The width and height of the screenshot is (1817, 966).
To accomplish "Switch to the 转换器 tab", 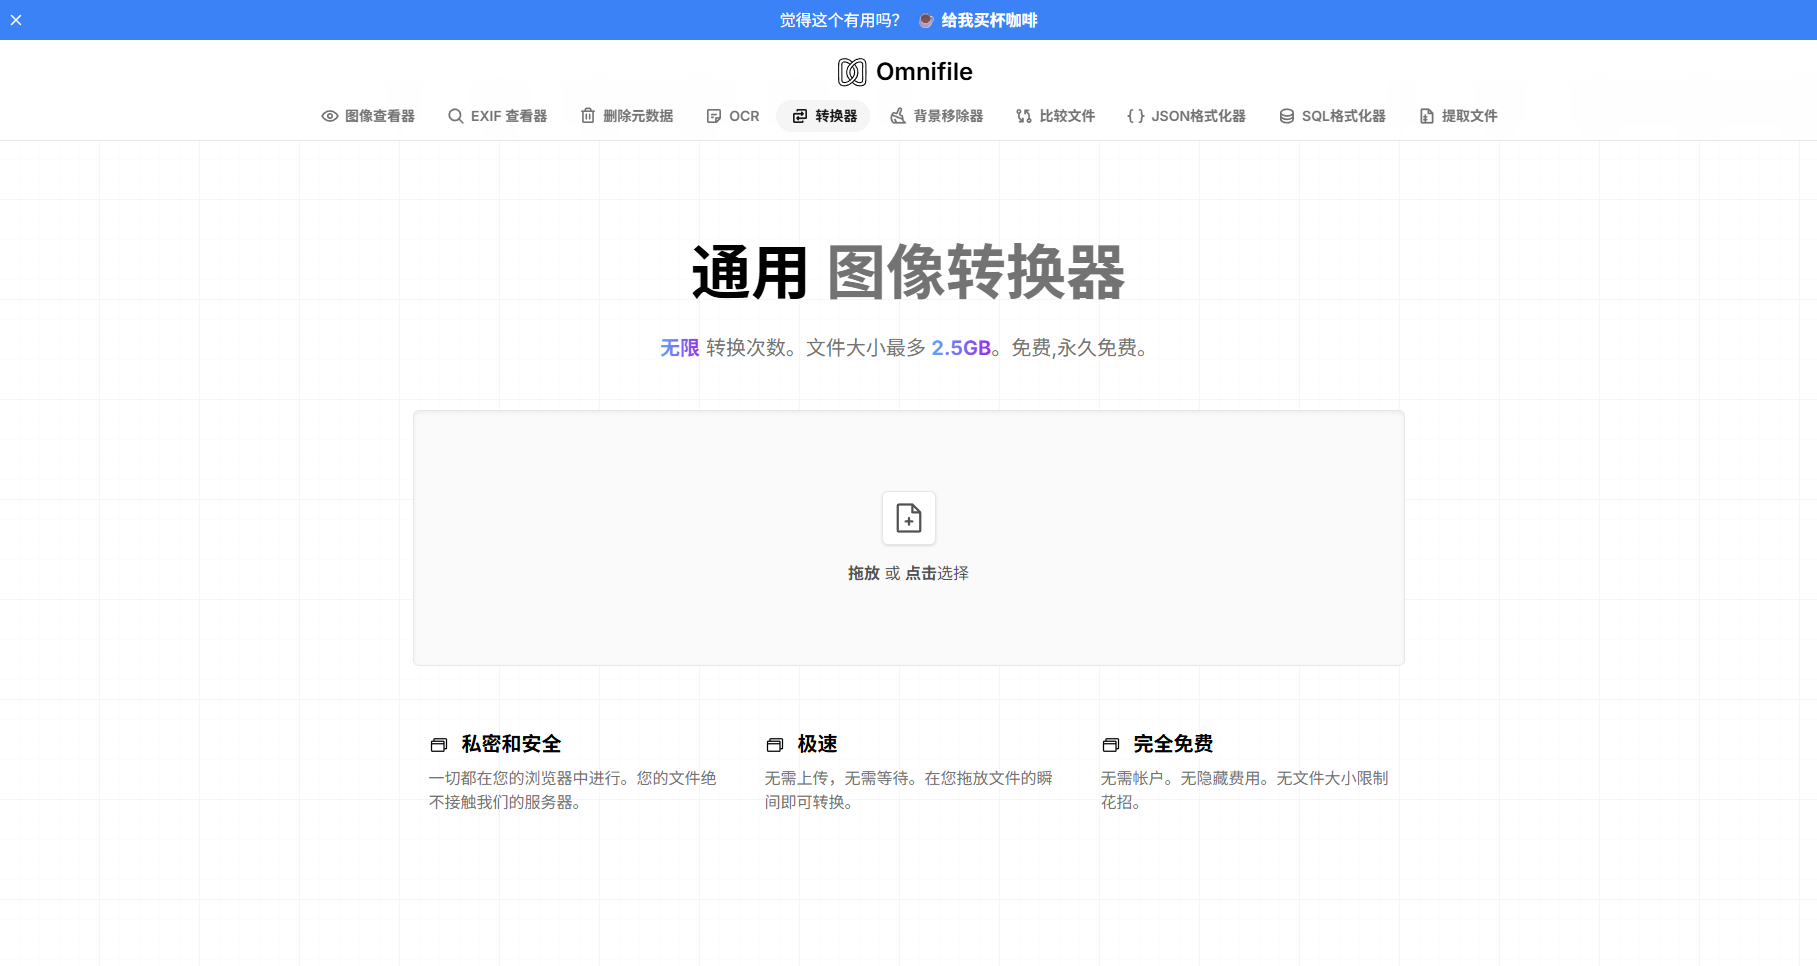I will [x=823, y=115].
